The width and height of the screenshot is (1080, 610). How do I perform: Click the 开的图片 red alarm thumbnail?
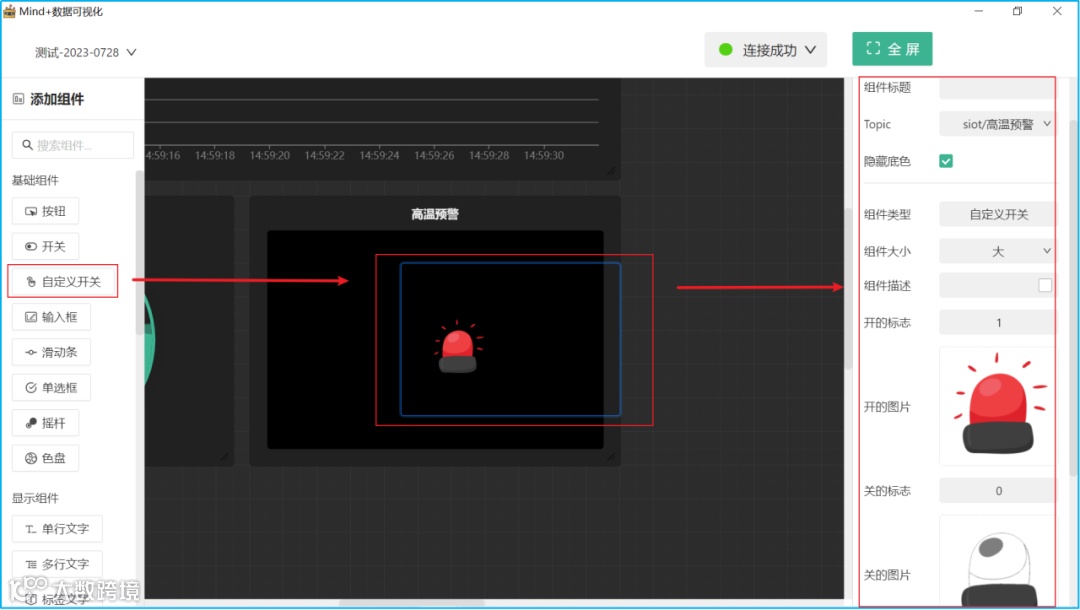[997, 406]
